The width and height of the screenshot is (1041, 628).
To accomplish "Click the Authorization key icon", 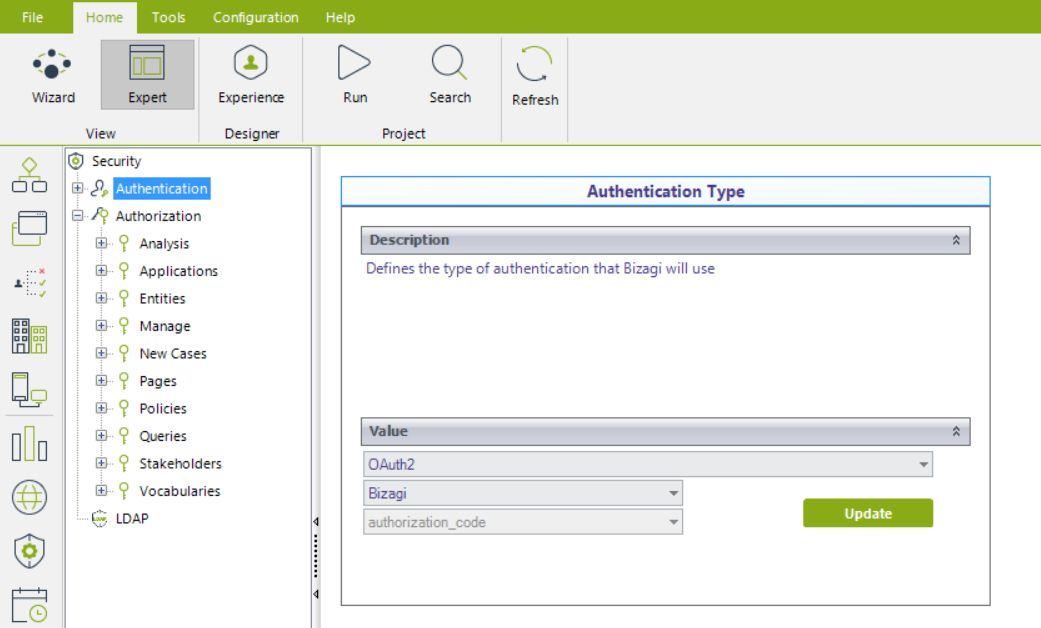I will pos(100,216).
